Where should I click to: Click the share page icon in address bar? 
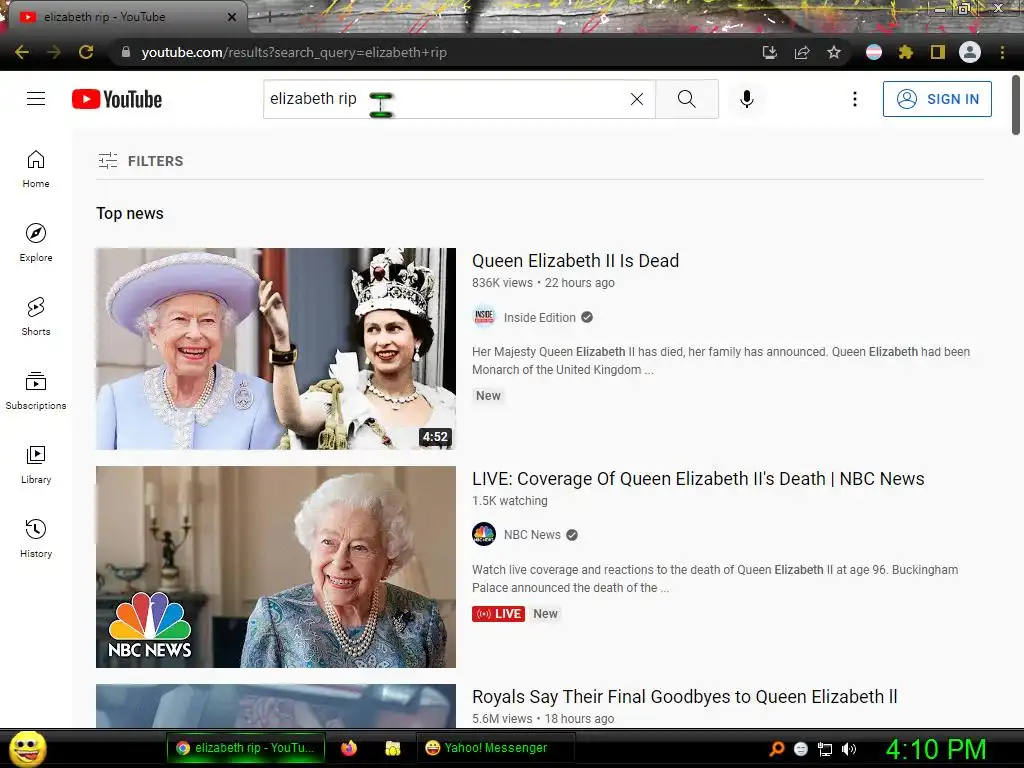(x=801, y=52)
